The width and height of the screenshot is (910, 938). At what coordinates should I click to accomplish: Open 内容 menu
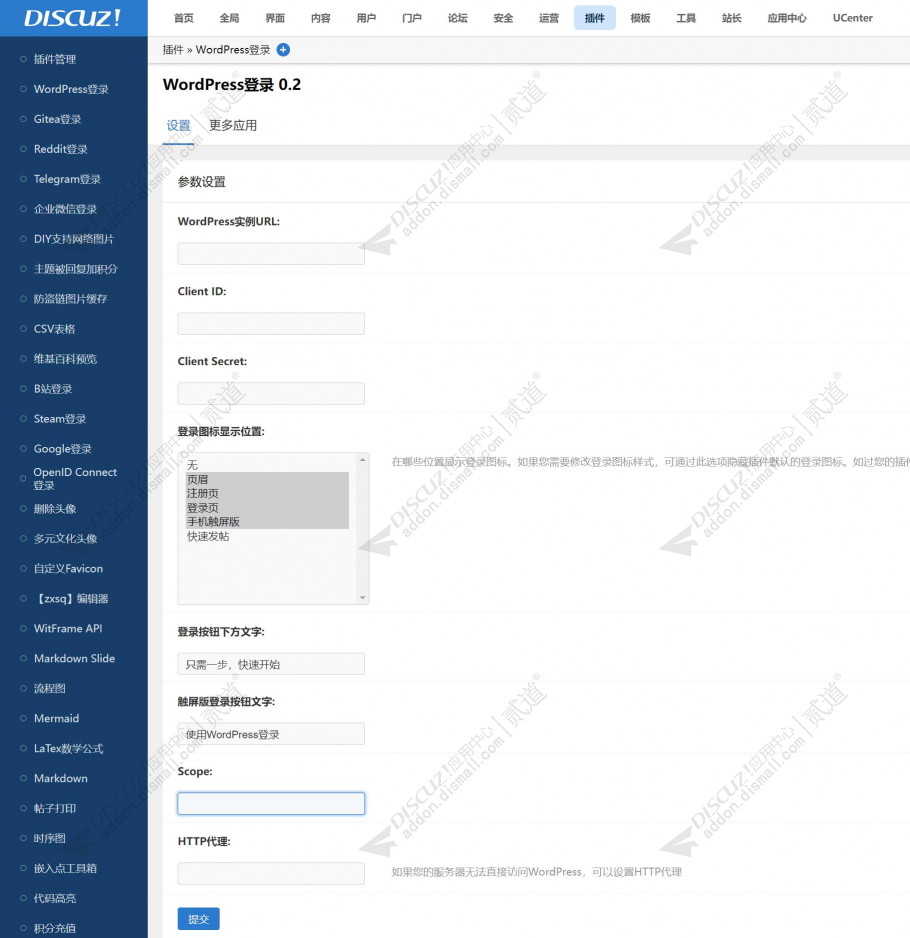(321, 18)
